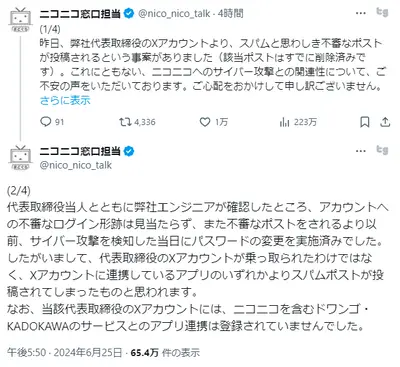Click the 午後5:50 · 2024年6月25日 timestamp
The image size is (400, 367).
pos(65,352)
